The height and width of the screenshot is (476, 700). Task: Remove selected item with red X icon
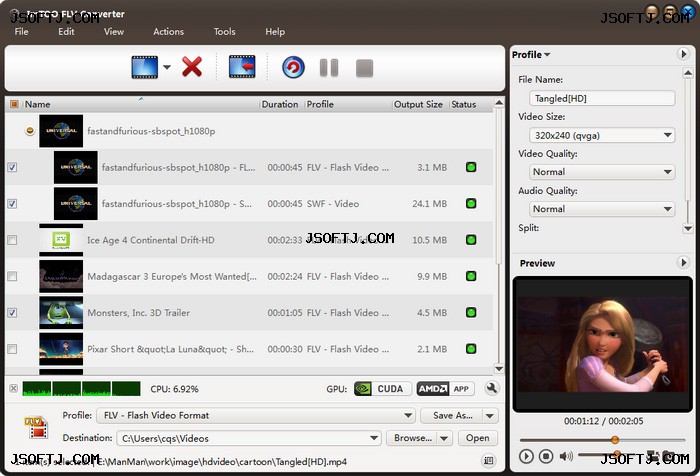192,67
